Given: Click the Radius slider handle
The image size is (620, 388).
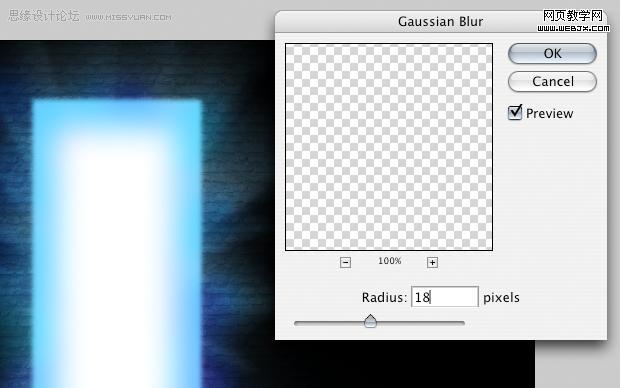Looking at the screenshot, I should (370, 321).
